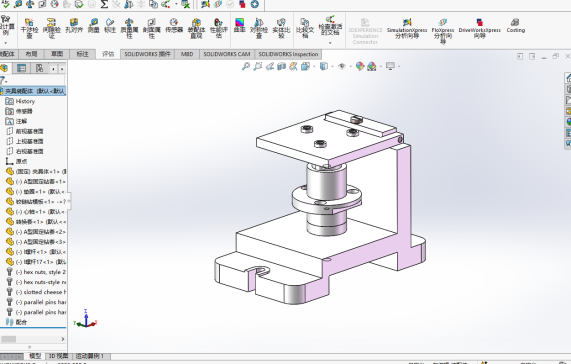Switch to ConfigurationManager panel tab
The height and width of the screenshot is (364, 571).
[x=39, y=68]
